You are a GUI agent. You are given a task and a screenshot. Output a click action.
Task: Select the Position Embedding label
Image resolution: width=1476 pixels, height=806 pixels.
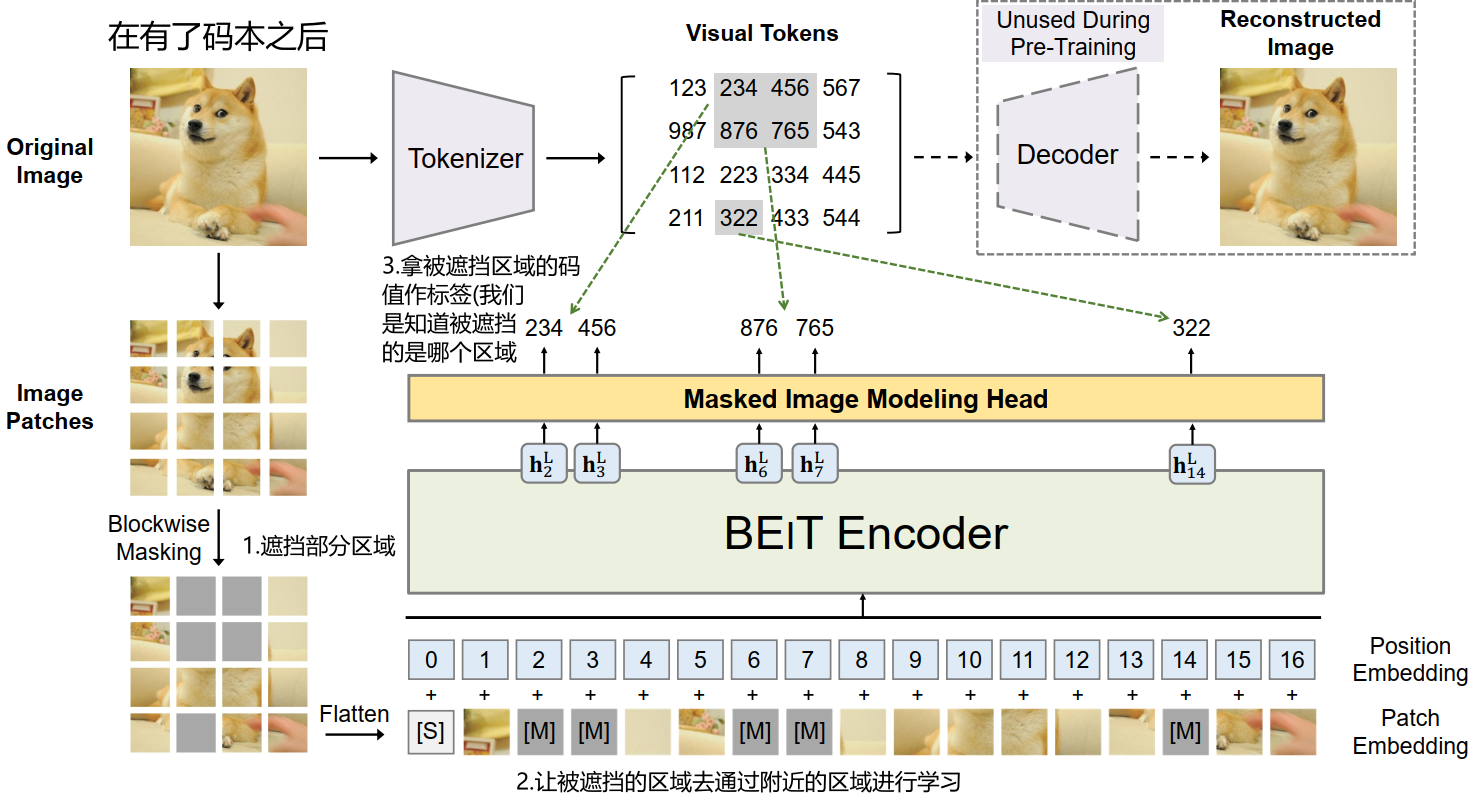pyautogui.click(x=1410, y=660)
